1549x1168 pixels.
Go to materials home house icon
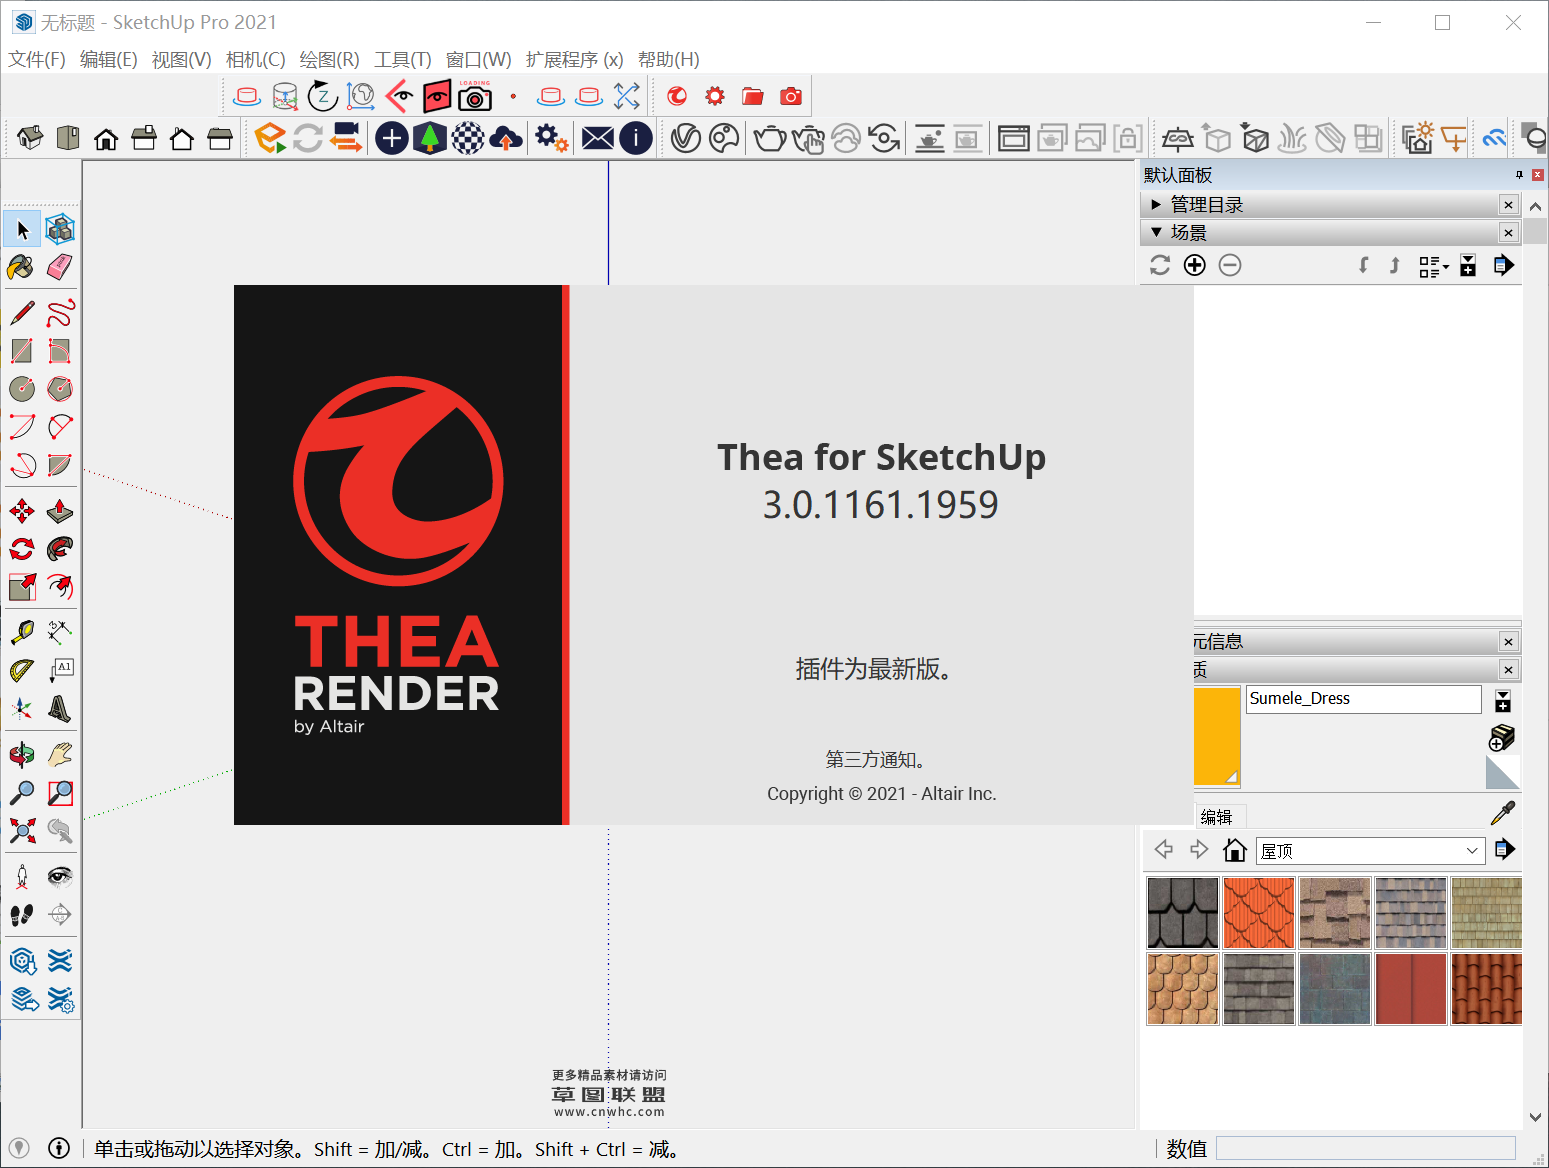tap(1235, 850)
